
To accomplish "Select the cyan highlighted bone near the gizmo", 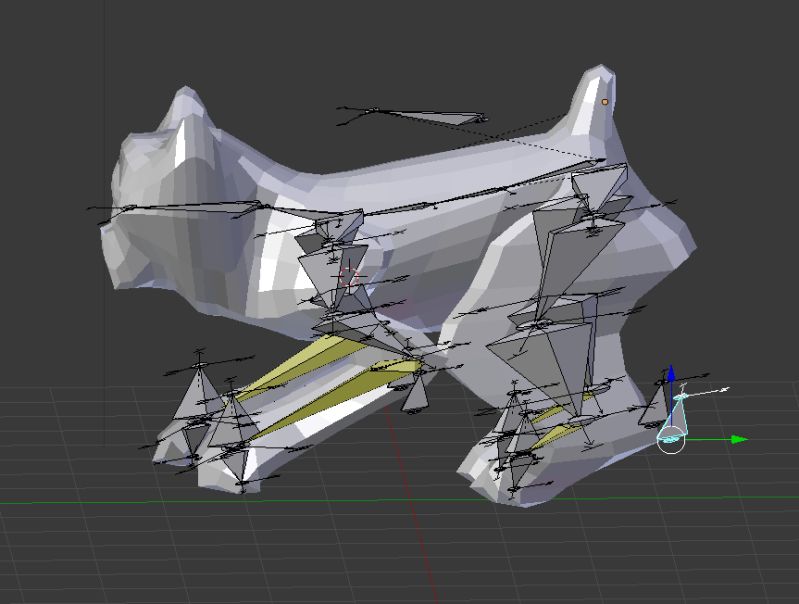I will pos(675,418).
